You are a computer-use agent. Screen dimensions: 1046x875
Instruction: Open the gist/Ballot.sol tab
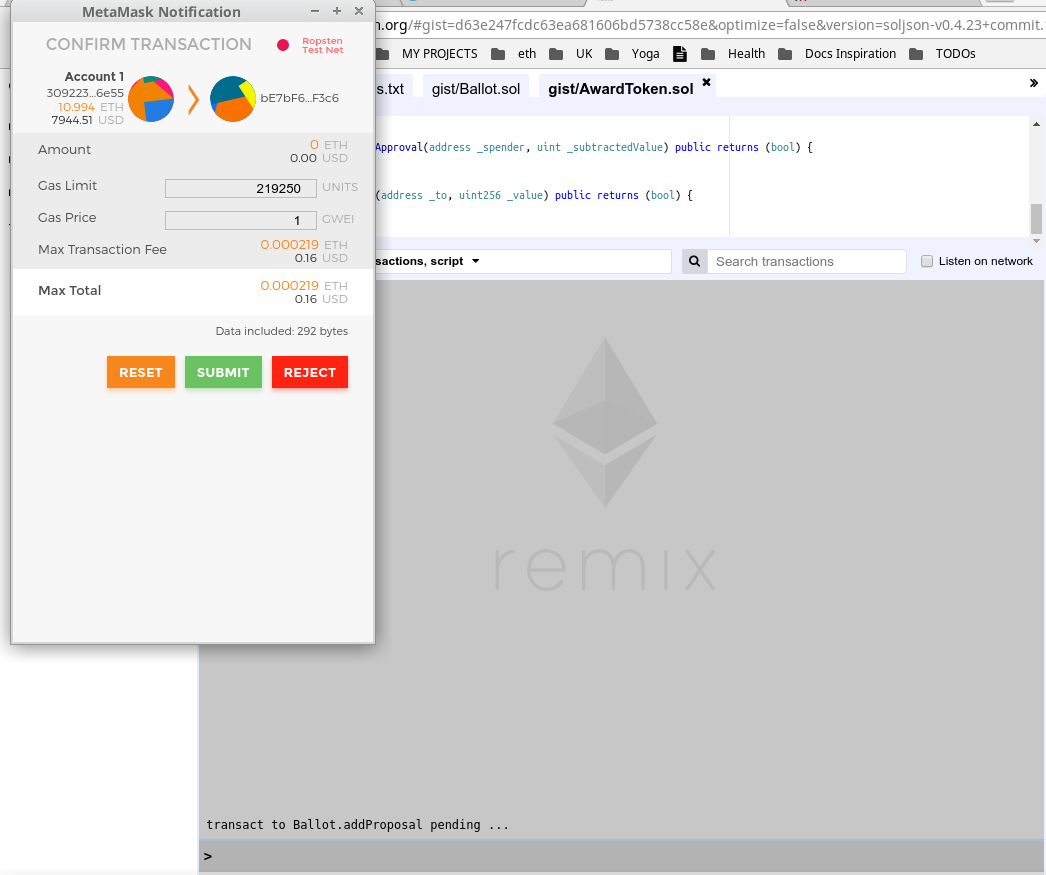point(476,89)
